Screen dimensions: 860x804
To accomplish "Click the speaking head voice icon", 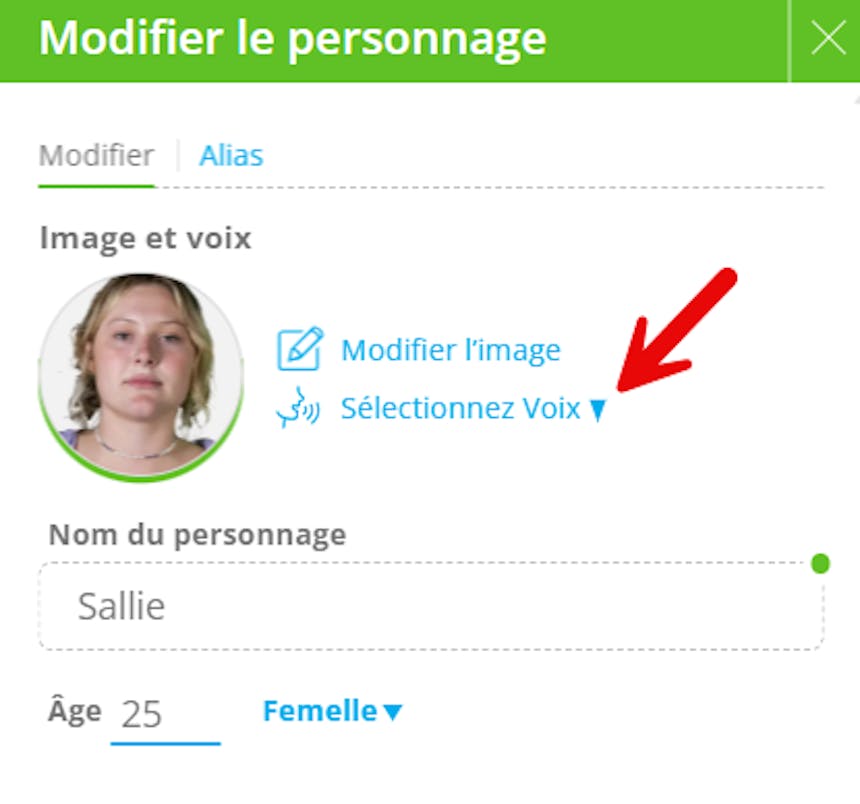I will (x=297, y=409).
